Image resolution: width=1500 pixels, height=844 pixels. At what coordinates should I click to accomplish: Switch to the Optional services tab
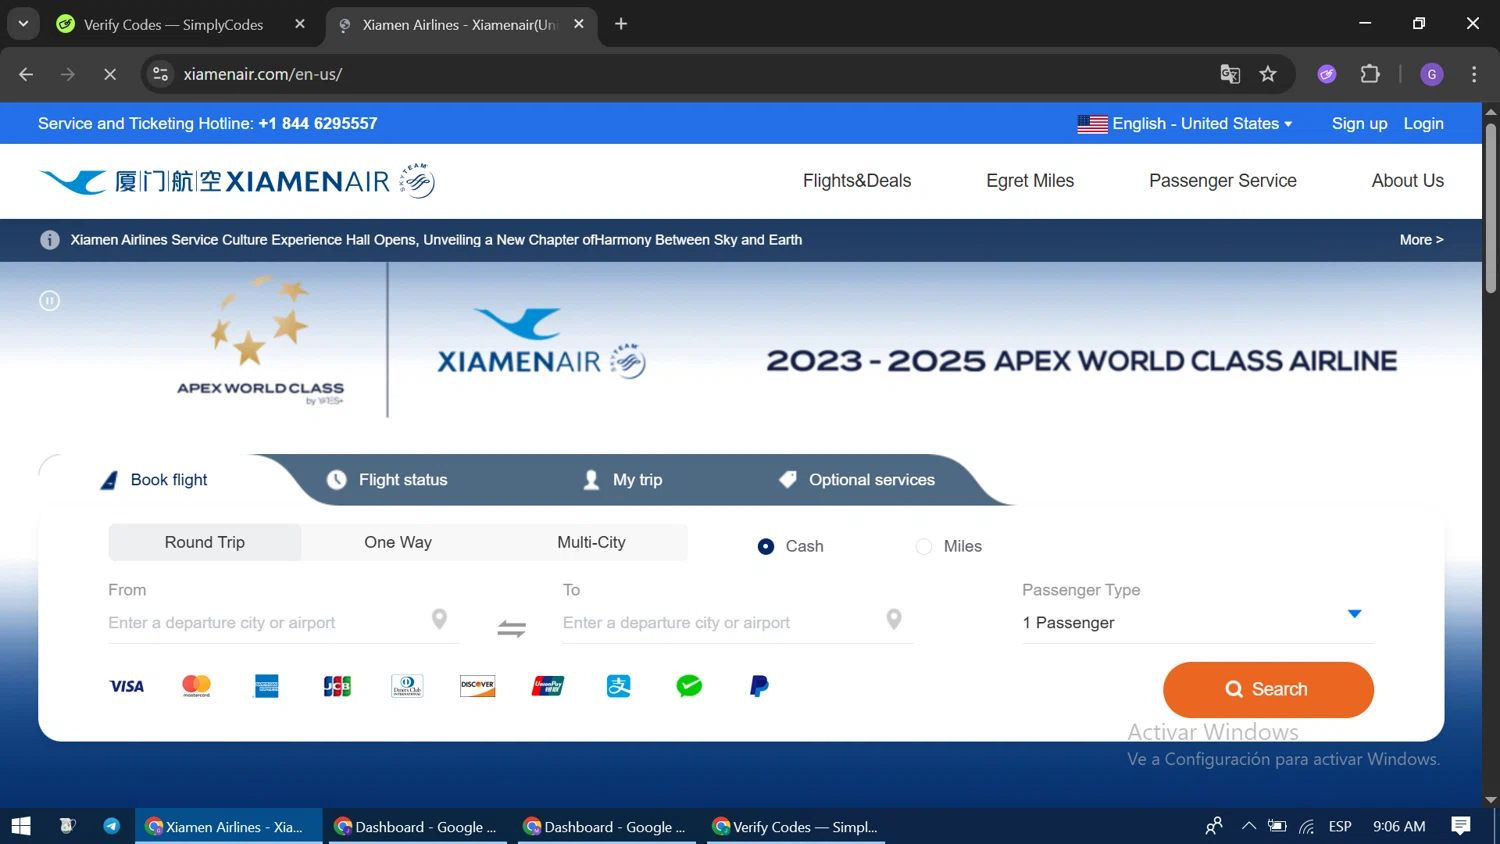point(857,480)
